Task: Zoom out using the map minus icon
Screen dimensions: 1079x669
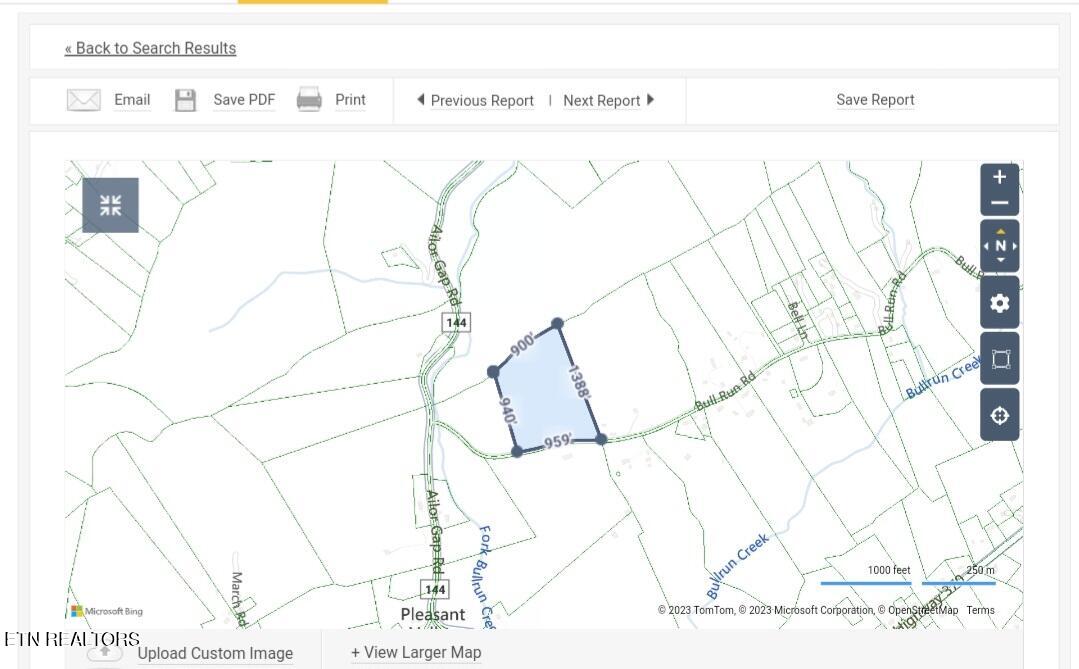Action: (999, 203)
